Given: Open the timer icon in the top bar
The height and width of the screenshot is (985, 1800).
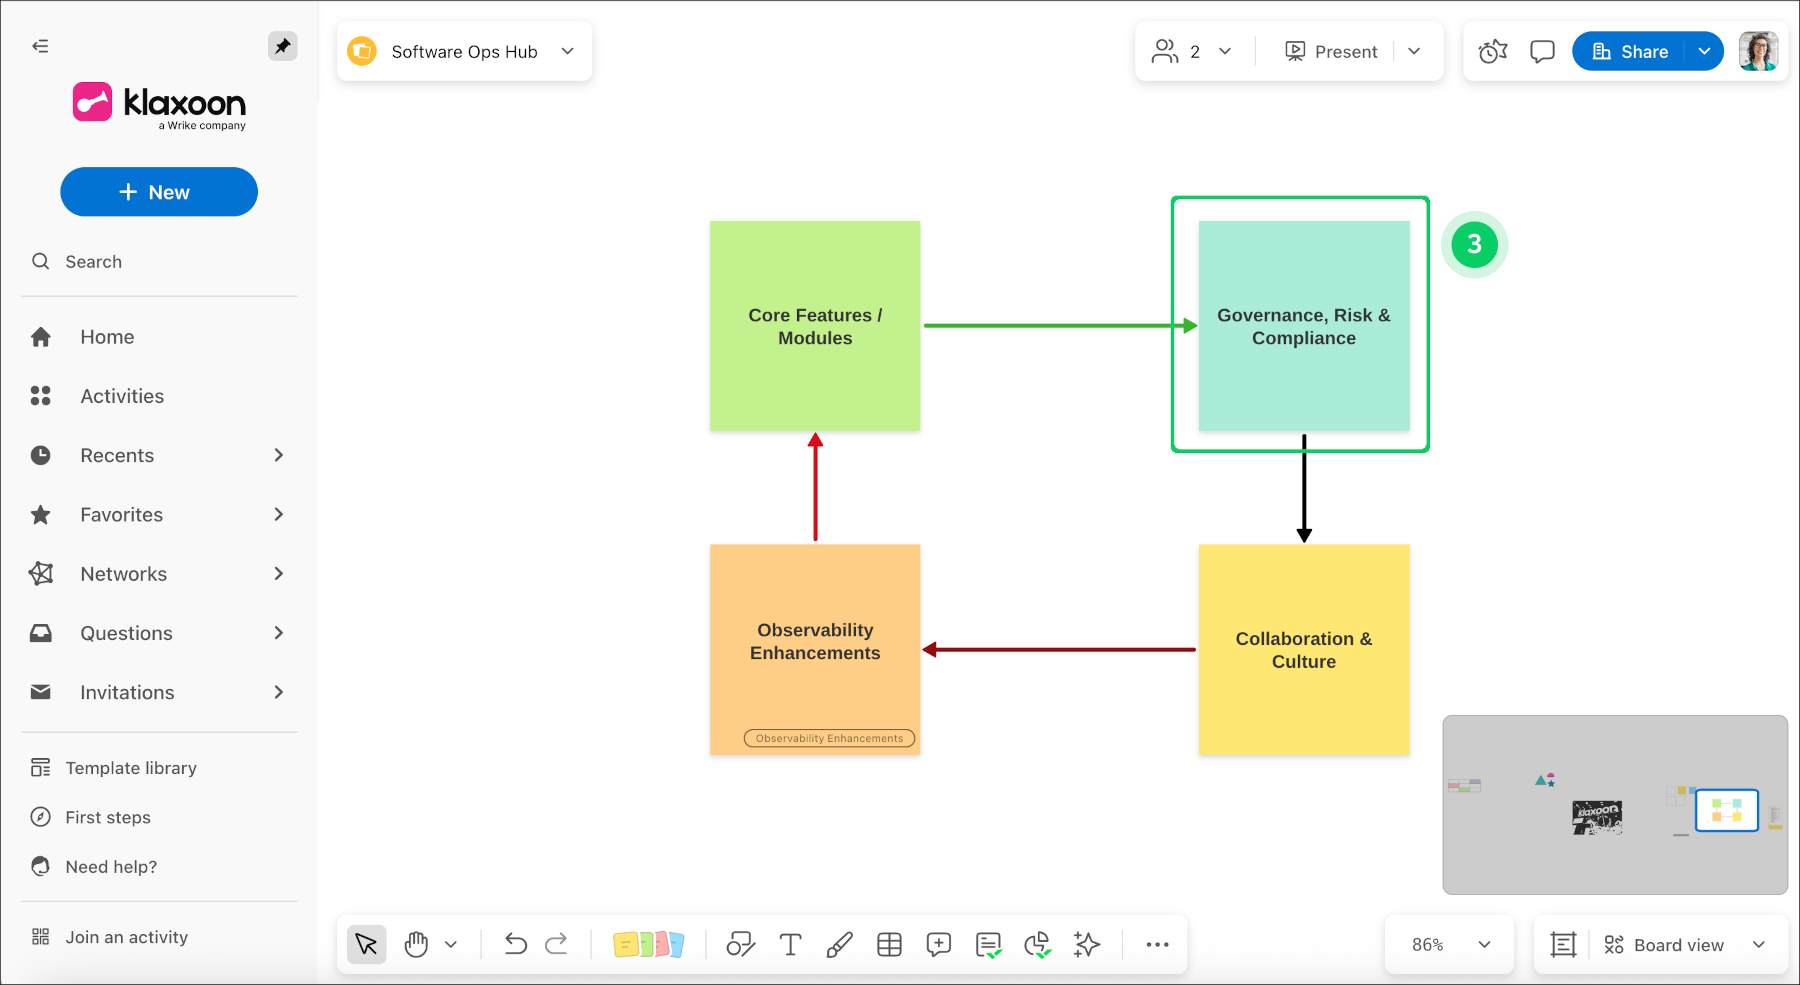Looking at the screenshot, I should (x=1492, y=52).
